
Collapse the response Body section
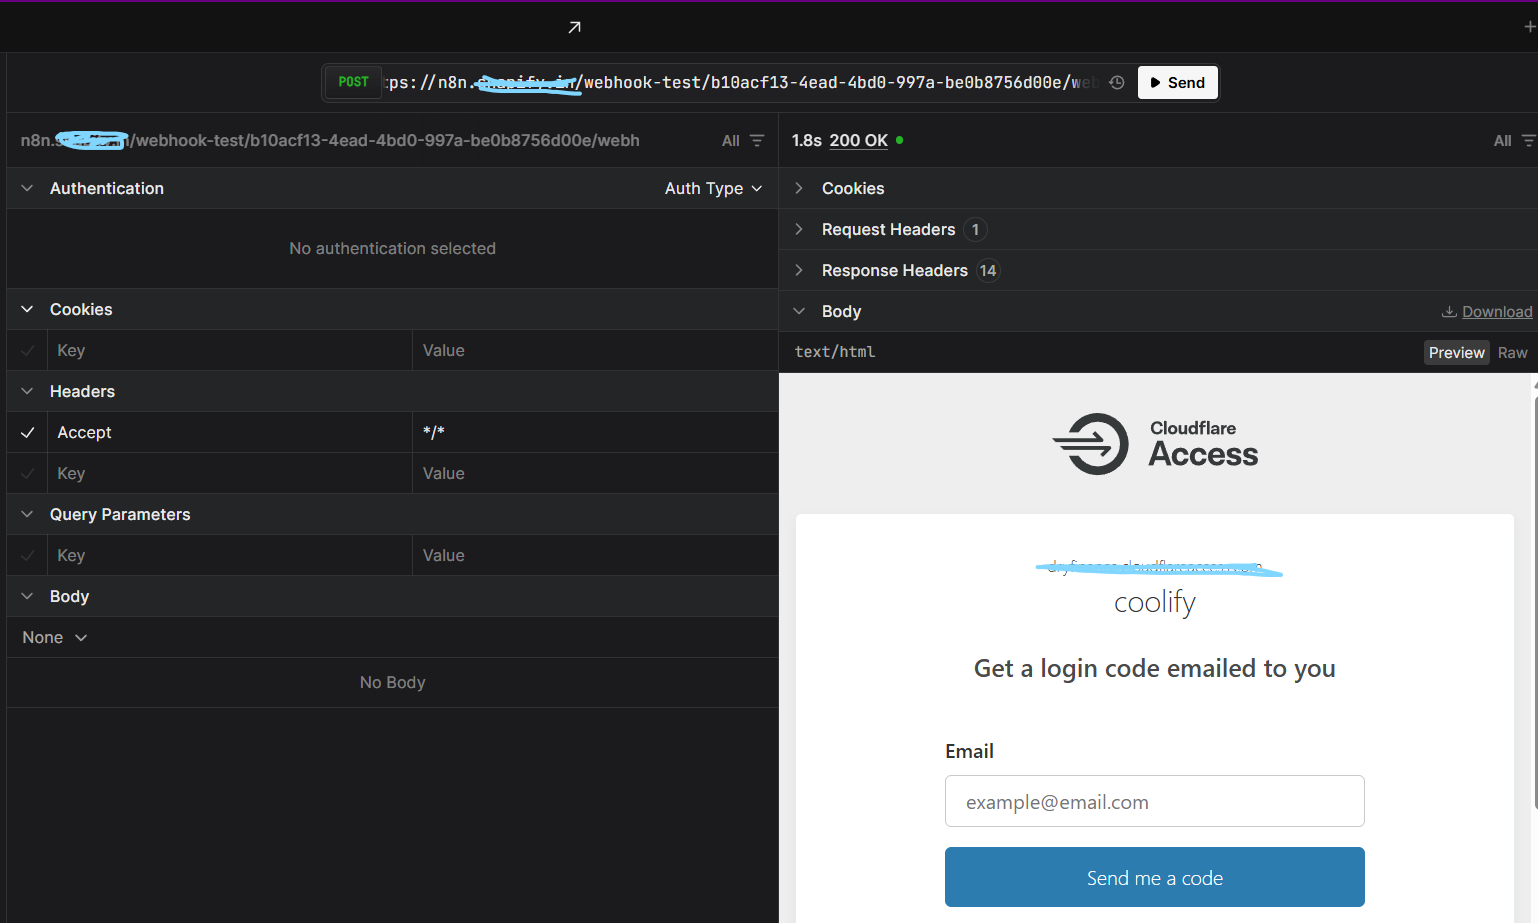pyautogui.click(x=799, y=311)
